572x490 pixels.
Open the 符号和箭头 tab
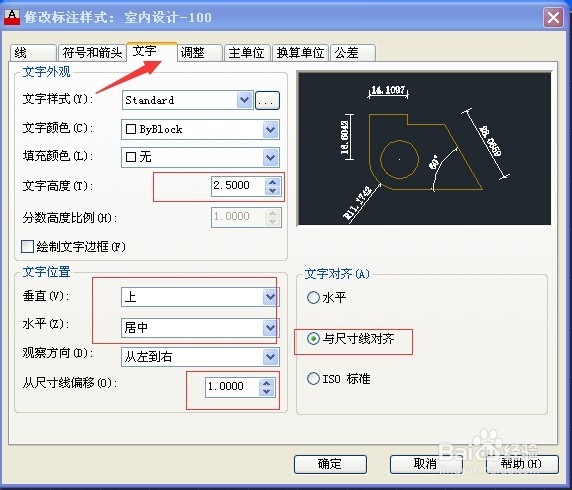92,53
